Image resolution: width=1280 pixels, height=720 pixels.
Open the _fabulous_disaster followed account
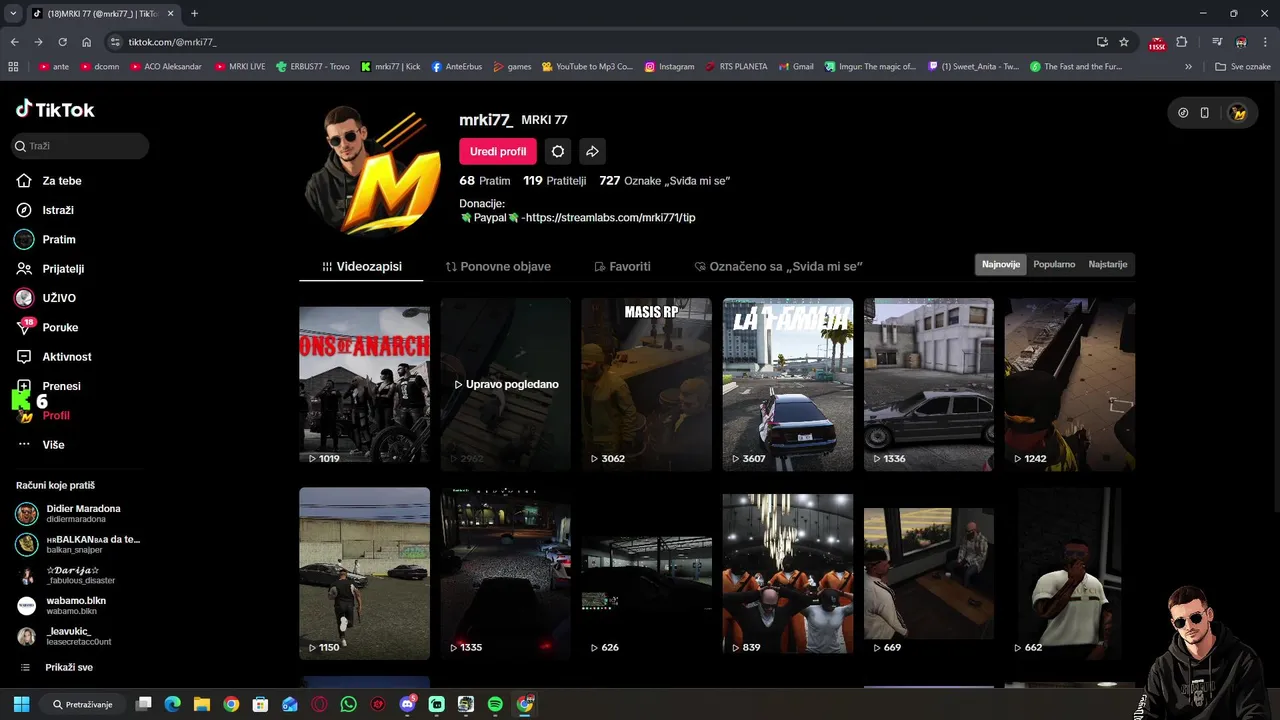pyautogui.click(x=80, y=575)
